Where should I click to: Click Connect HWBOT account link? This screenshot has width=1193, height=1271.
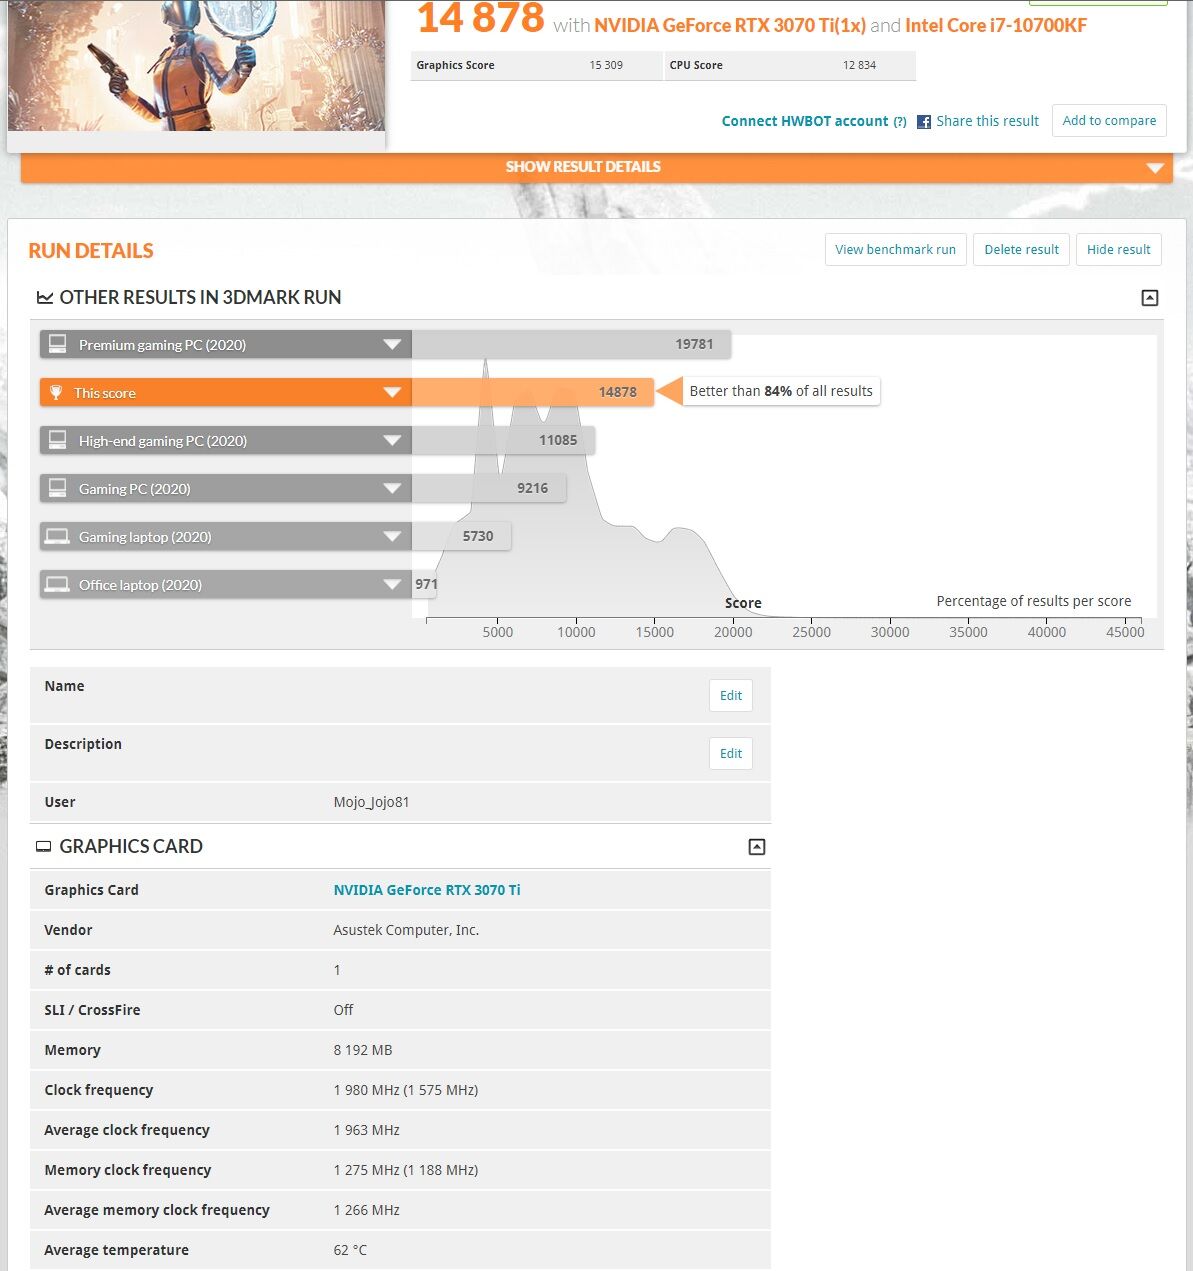tap(805, 121)
